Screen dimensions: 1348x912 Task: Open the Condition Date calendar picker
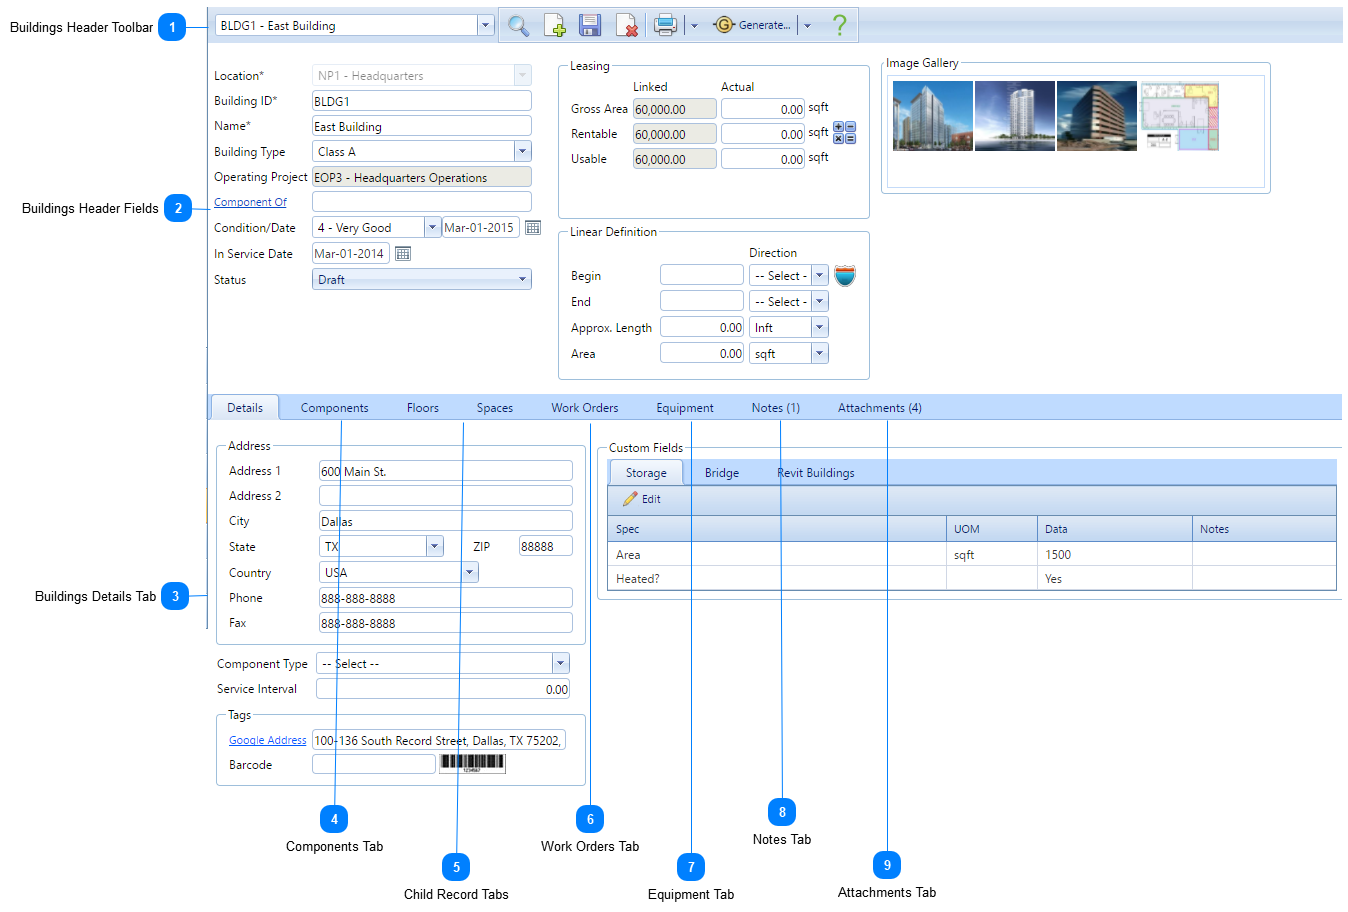pos(533,228)
